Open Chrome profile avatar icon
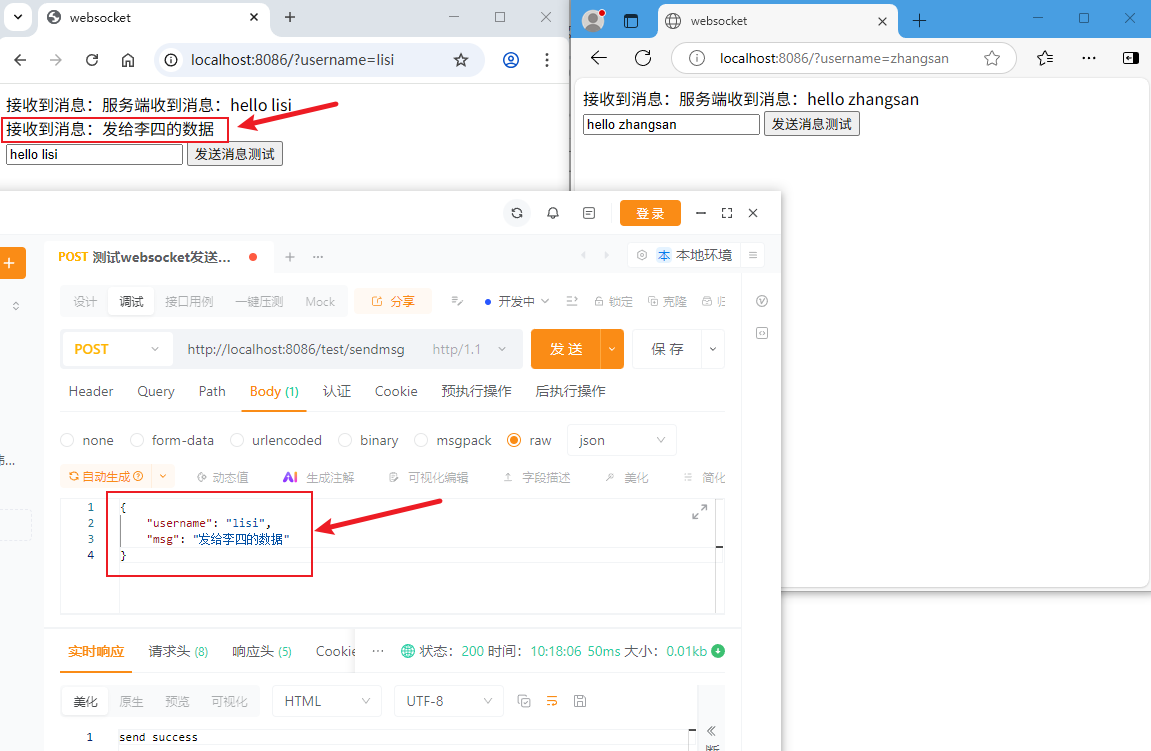This screenshot has width=1151, height=751. [x=511, y=60]
